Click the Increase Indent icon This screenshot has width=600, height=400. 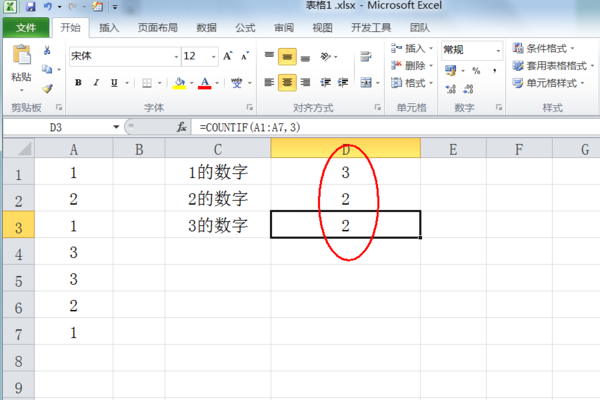pyautogui.click(x=343, y=82)
